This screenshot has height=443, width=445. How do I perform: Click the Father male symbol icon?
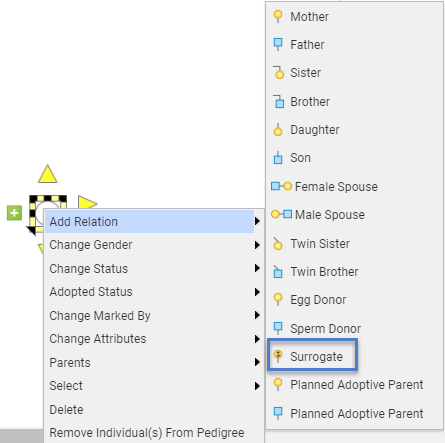[278, 44]
